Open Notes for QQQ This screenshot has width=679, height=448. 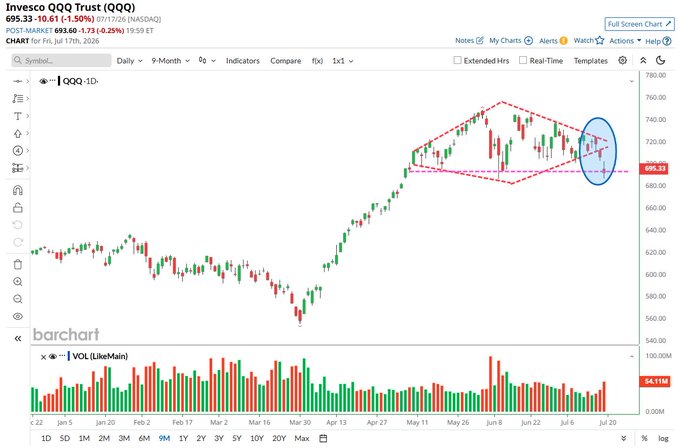pyautogui.click(x=469, y=41)
